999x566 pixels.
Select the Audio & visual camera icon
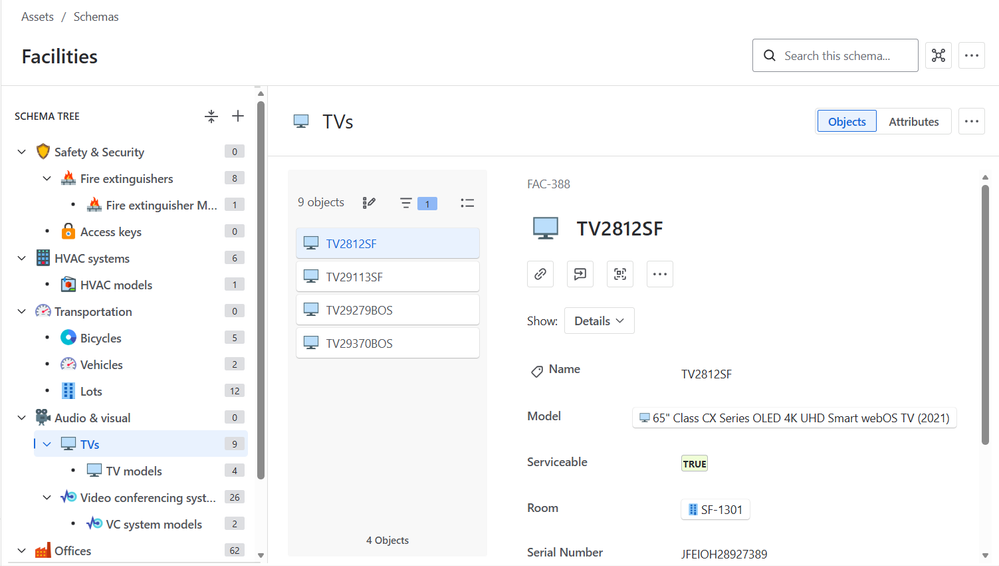pos(43,417)
